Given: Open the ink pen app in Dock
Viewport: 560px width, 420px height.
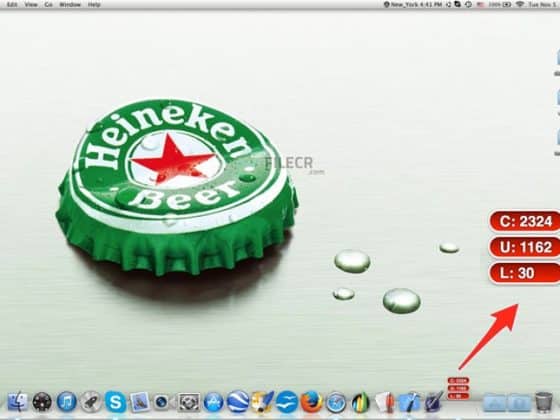Looking at the screenshot, I should 434,402.
